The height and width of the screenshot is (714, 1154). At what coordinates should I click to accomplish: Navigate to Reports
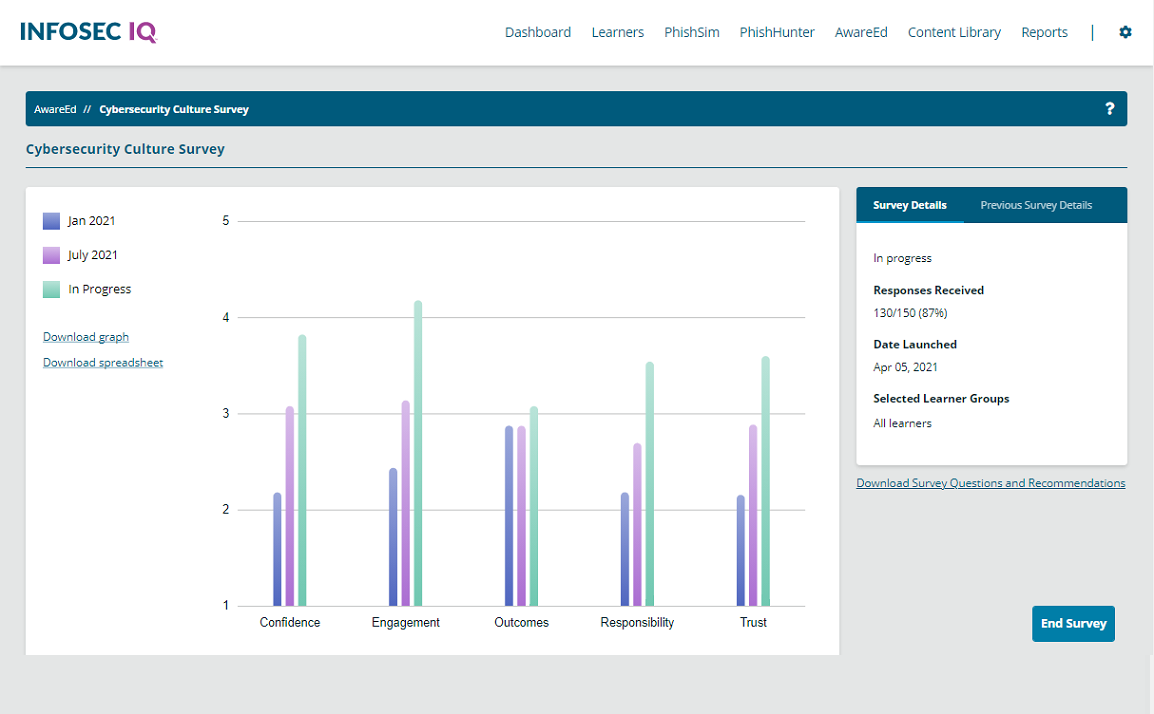point(1044,32)
